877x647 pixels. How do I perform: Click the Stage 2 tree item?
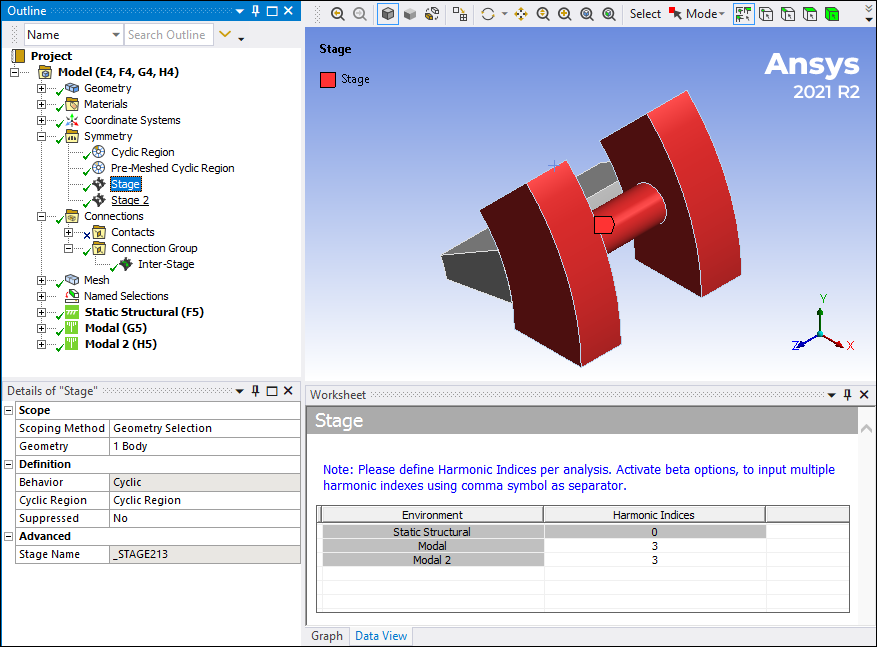click(x=130, y=200)
